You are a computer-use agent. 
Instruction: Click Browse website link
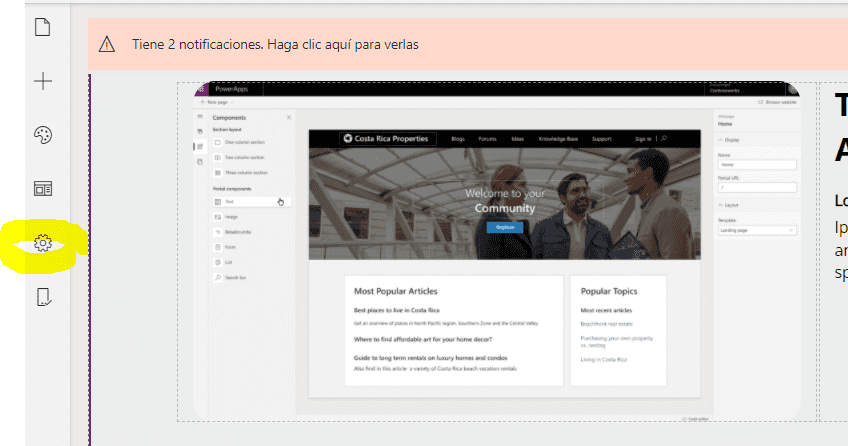[777, 102]
